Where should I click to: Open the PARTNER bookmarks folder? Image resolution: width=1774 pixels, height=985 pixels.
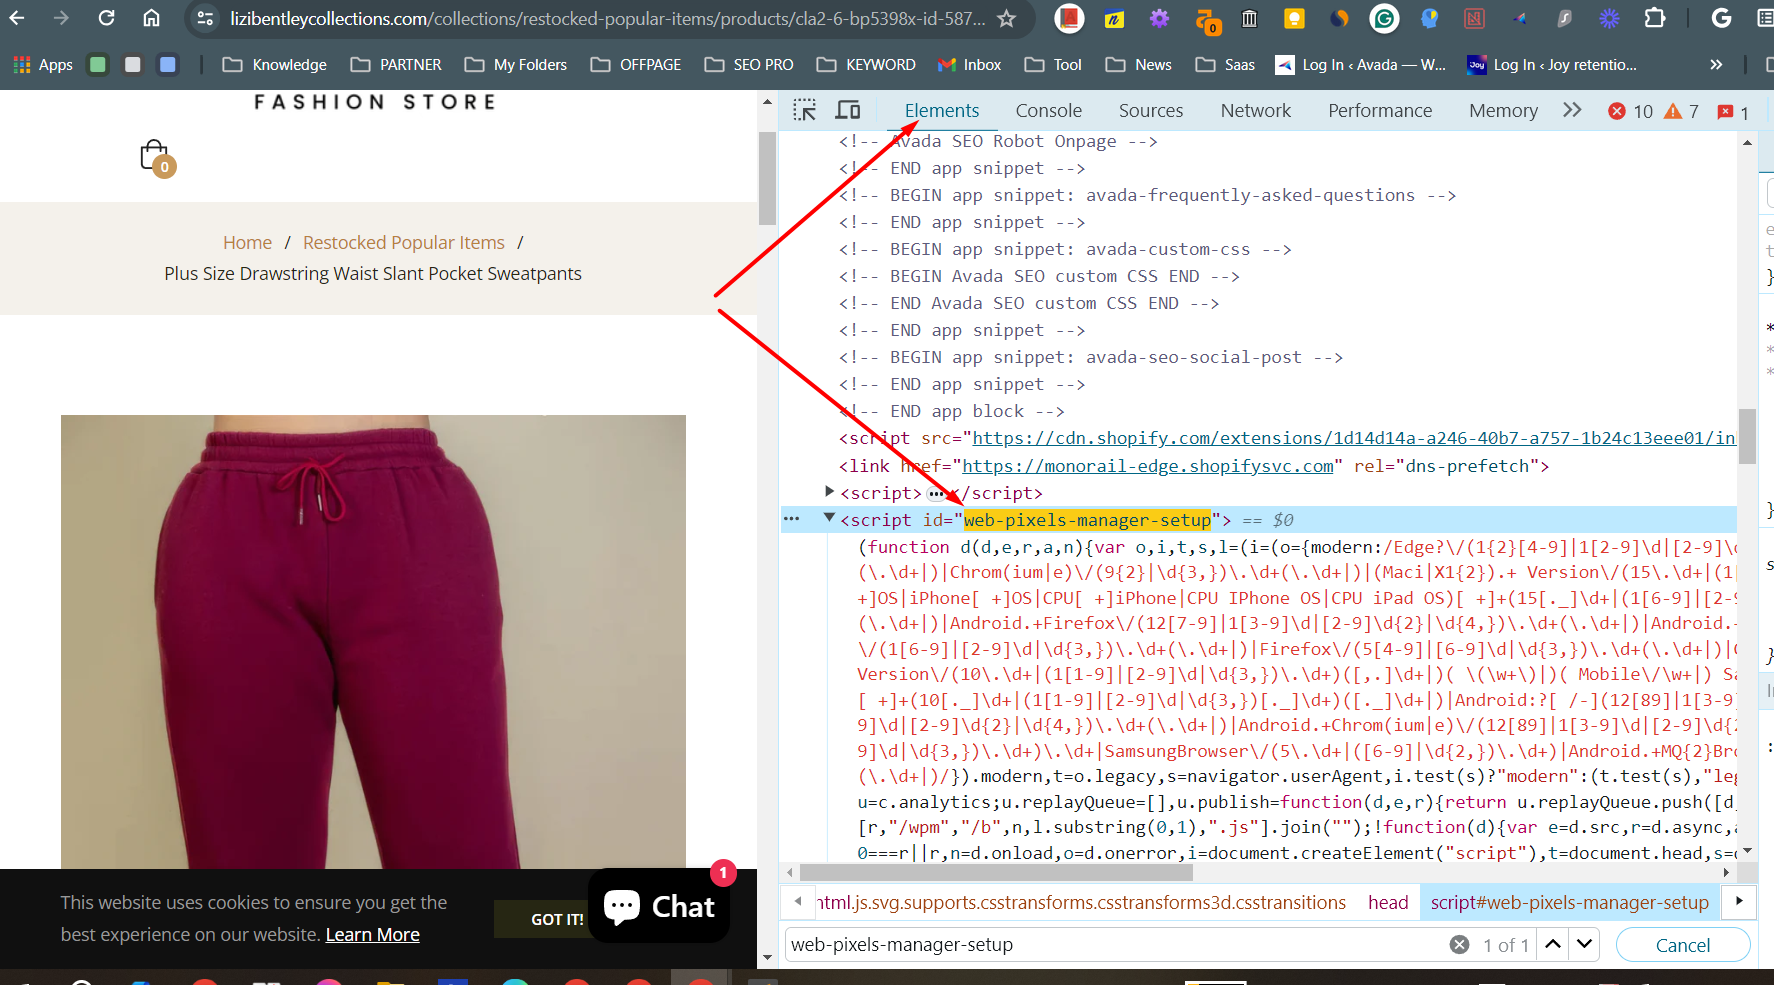point(396,65)
